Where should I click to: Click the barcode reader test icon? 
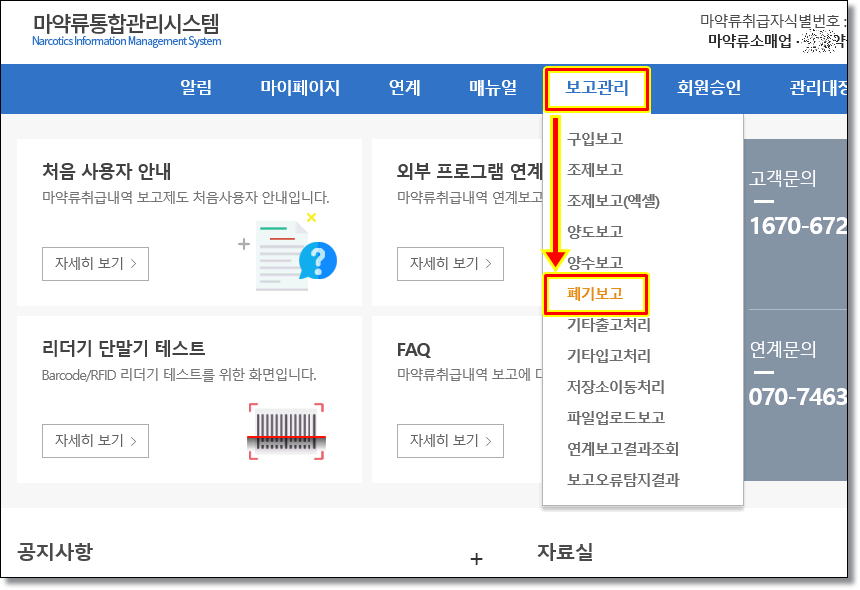286,431
